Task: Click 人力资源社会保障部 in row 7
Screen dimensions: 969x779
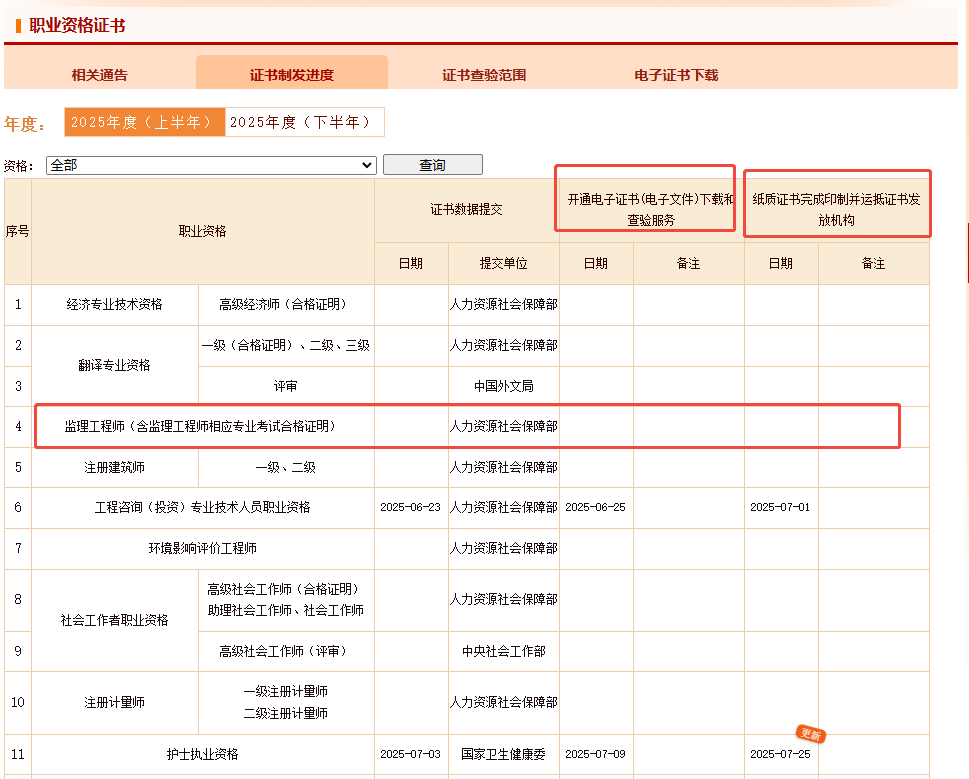Action: [x=504, y=549]
